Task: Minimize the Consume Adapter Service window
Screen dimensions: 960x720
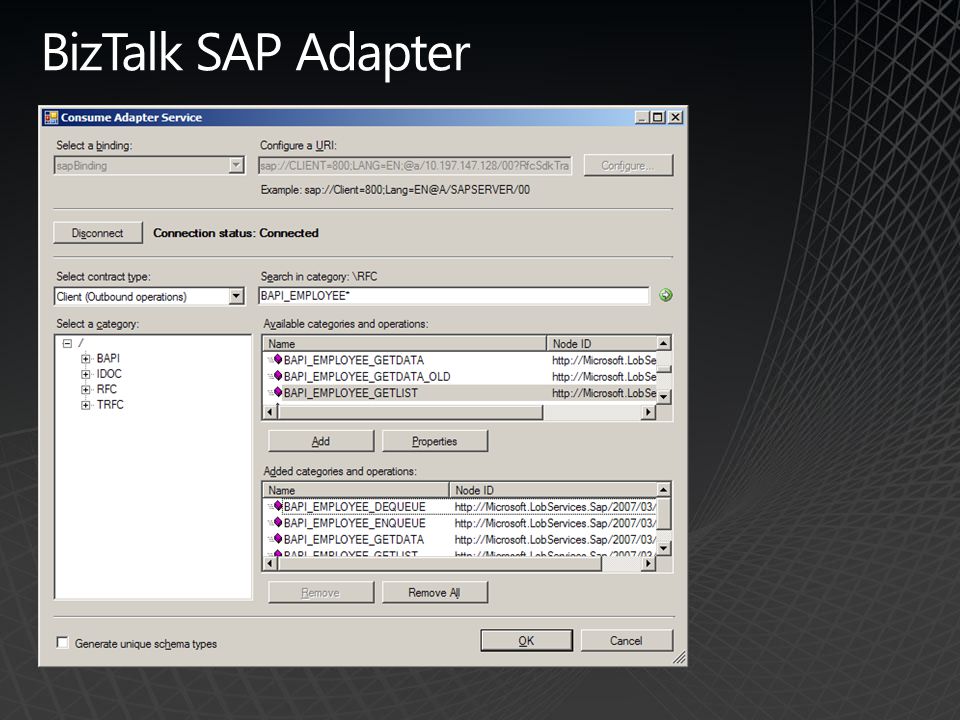Action: pyautogui.click(x=642, y=117)
